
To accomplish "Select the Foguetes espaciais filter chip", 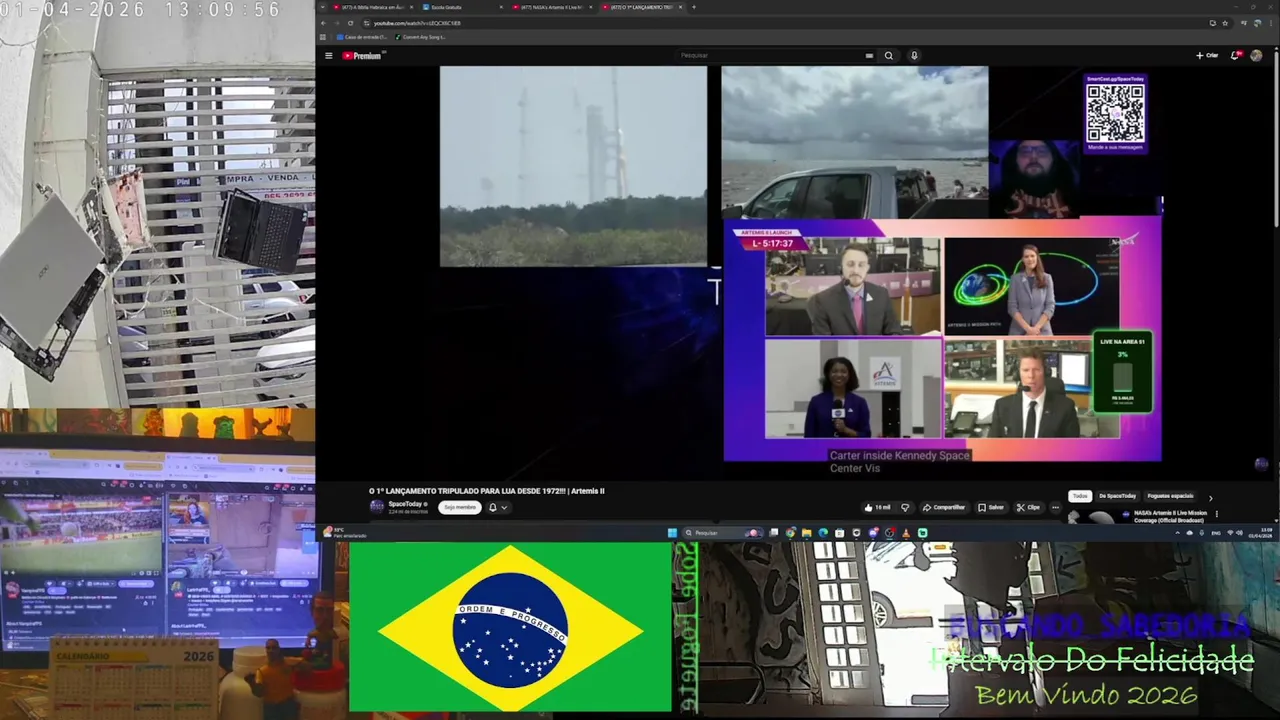I will 1170,496.
